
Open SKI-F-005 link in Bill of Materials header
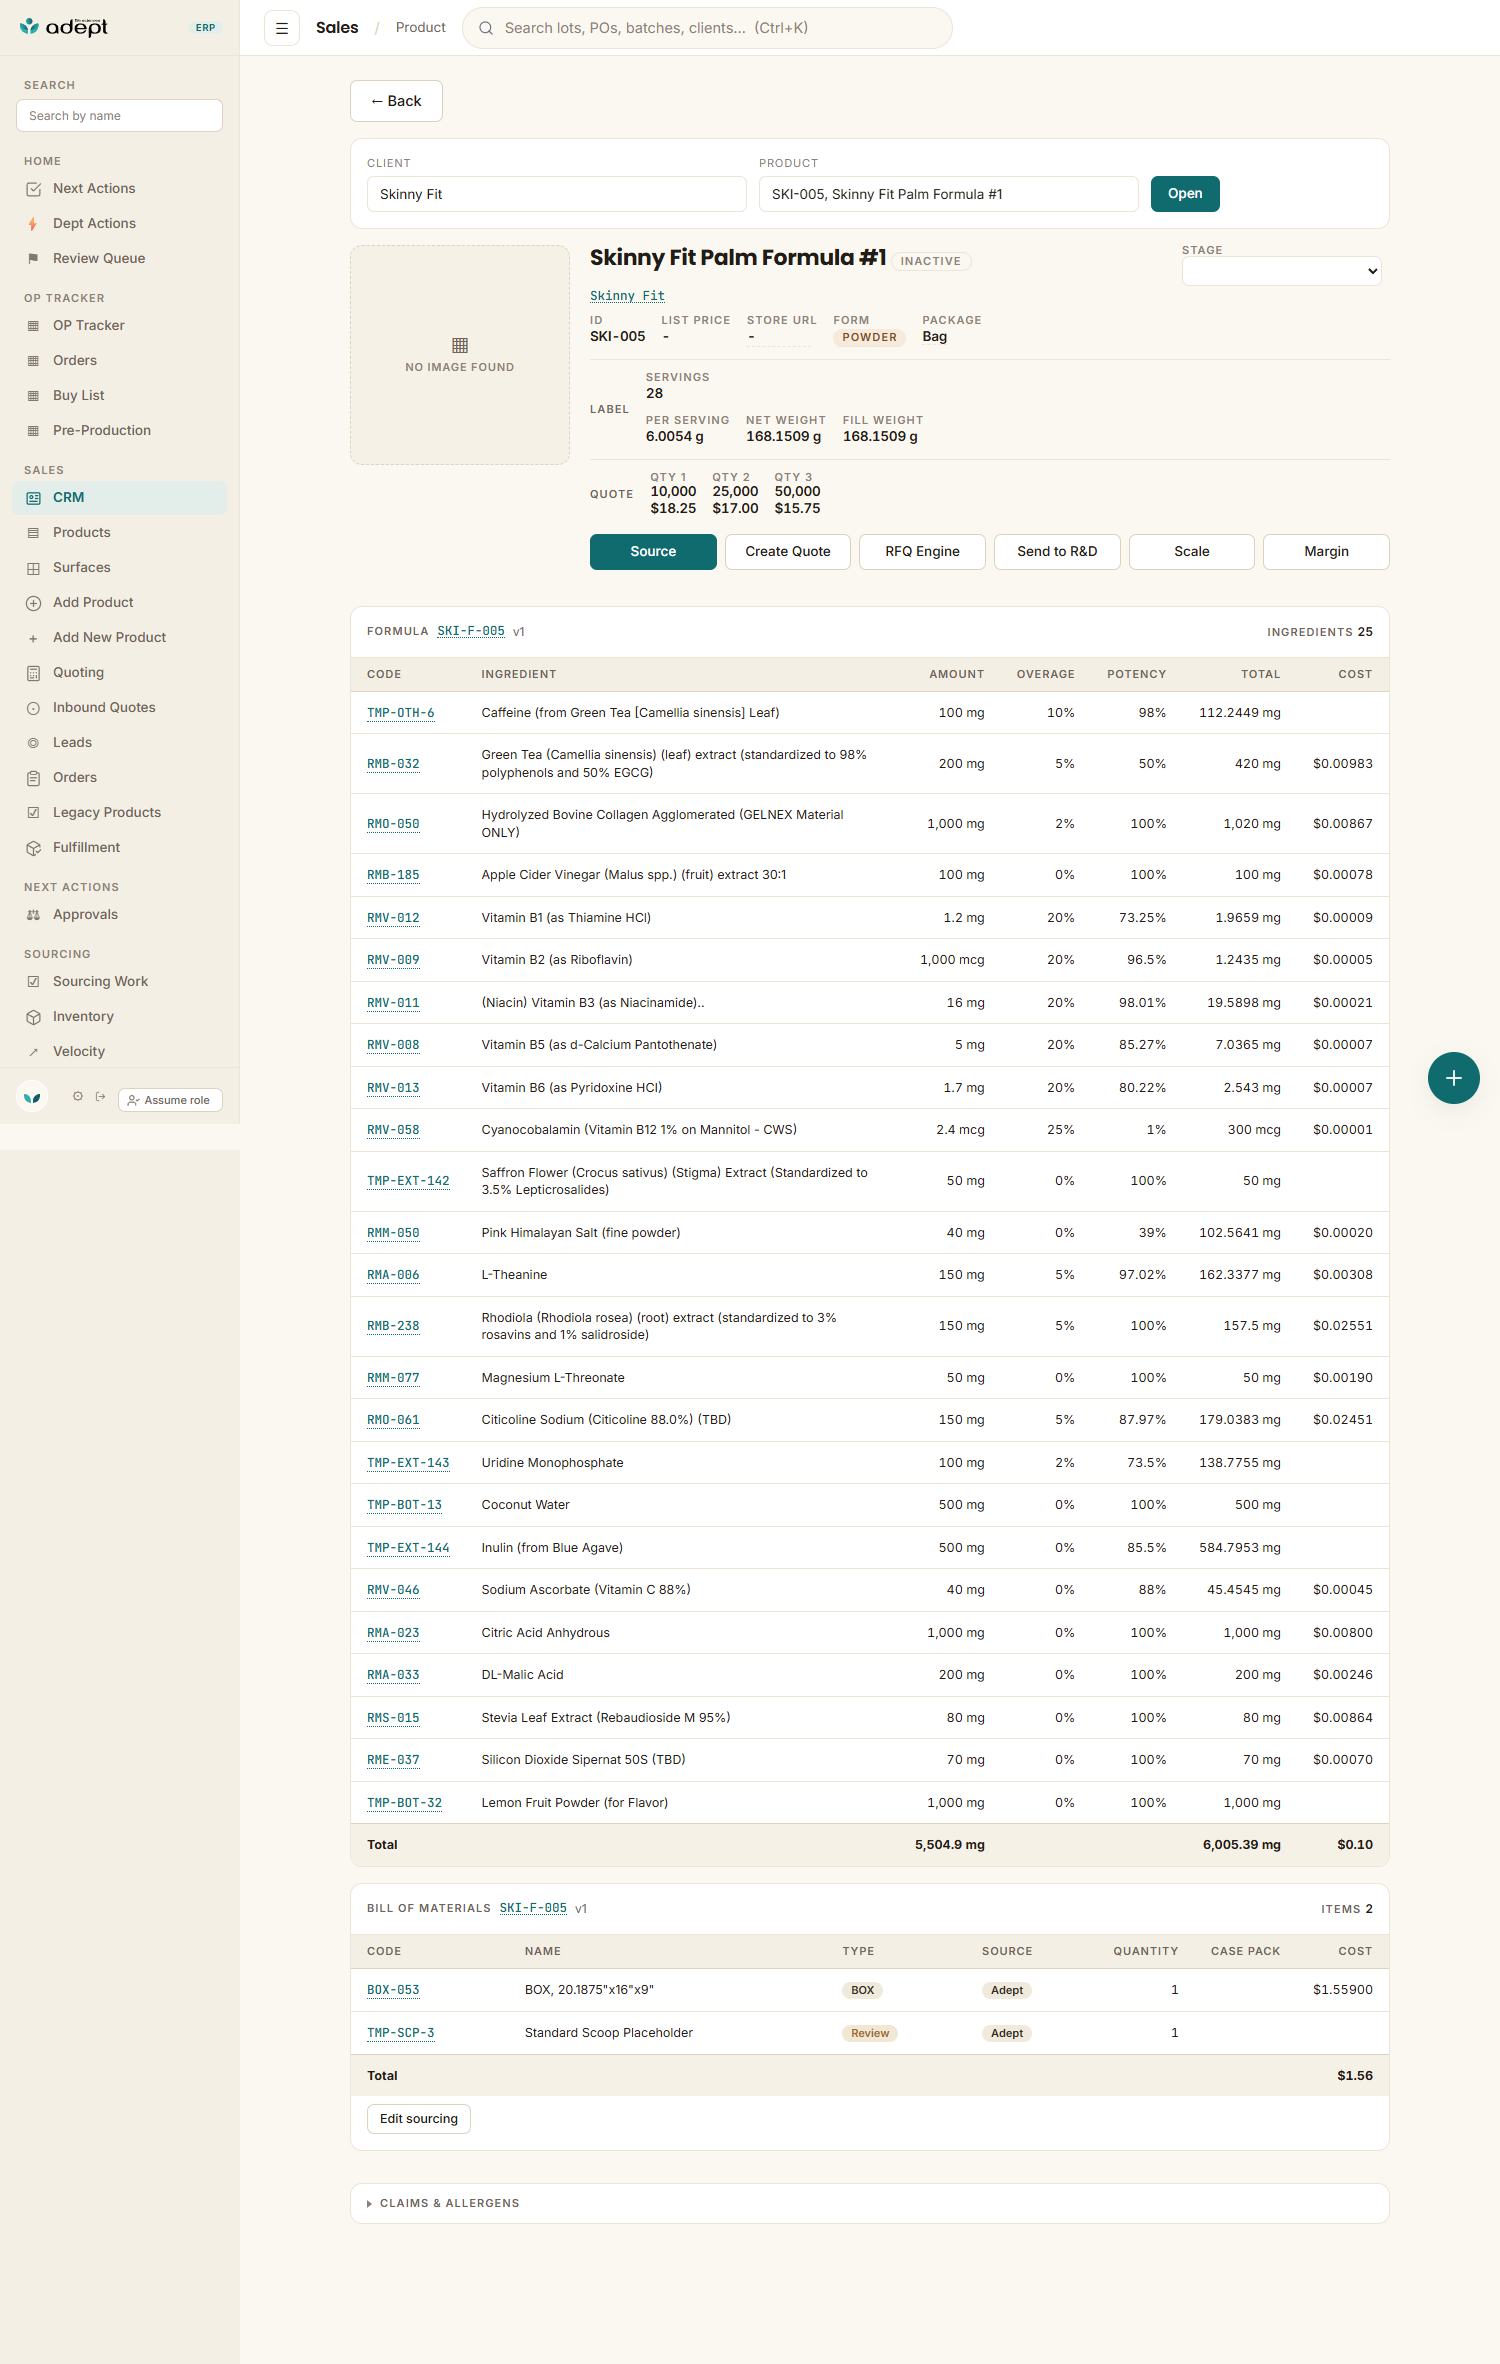[x=533, y=1909]
